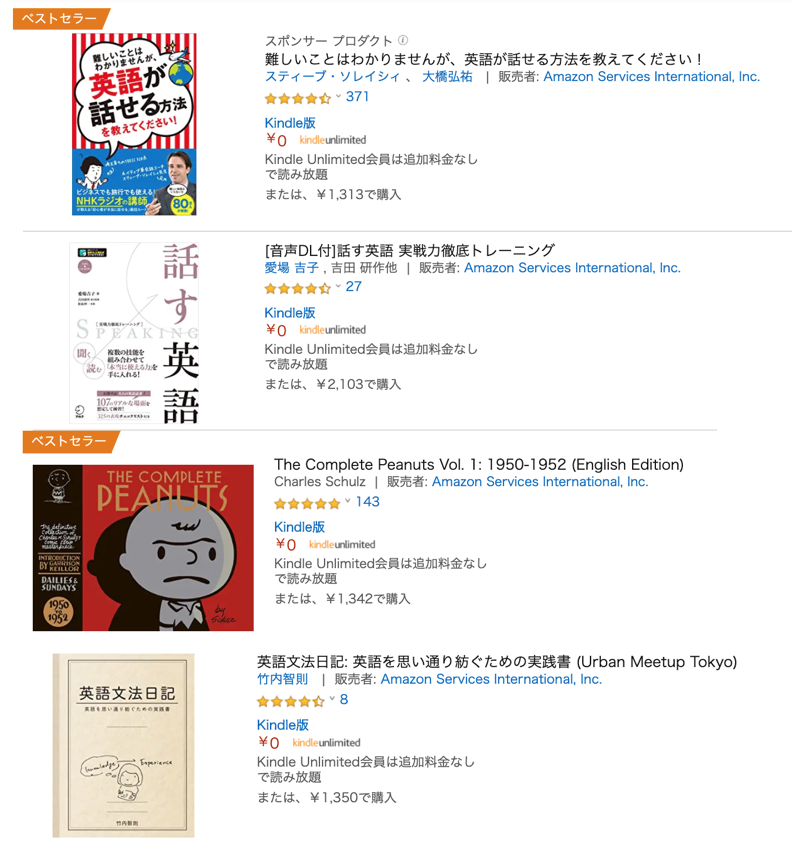Image resolution: width=792 pixels, height=864 pixels.
Task: Open author link スティーブ・ソレイシィ
Action: [x=332, y=77]
